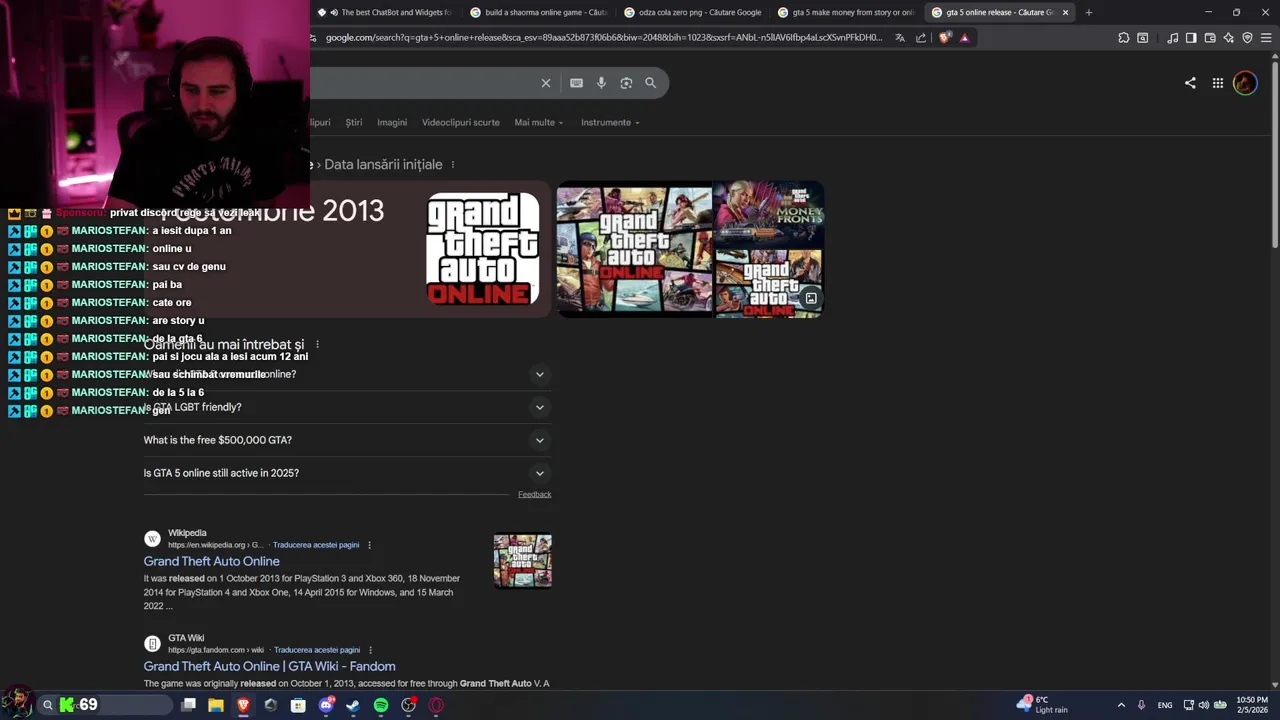Click GTA Wiki "Traducerea acestei pagini" link

317,650
